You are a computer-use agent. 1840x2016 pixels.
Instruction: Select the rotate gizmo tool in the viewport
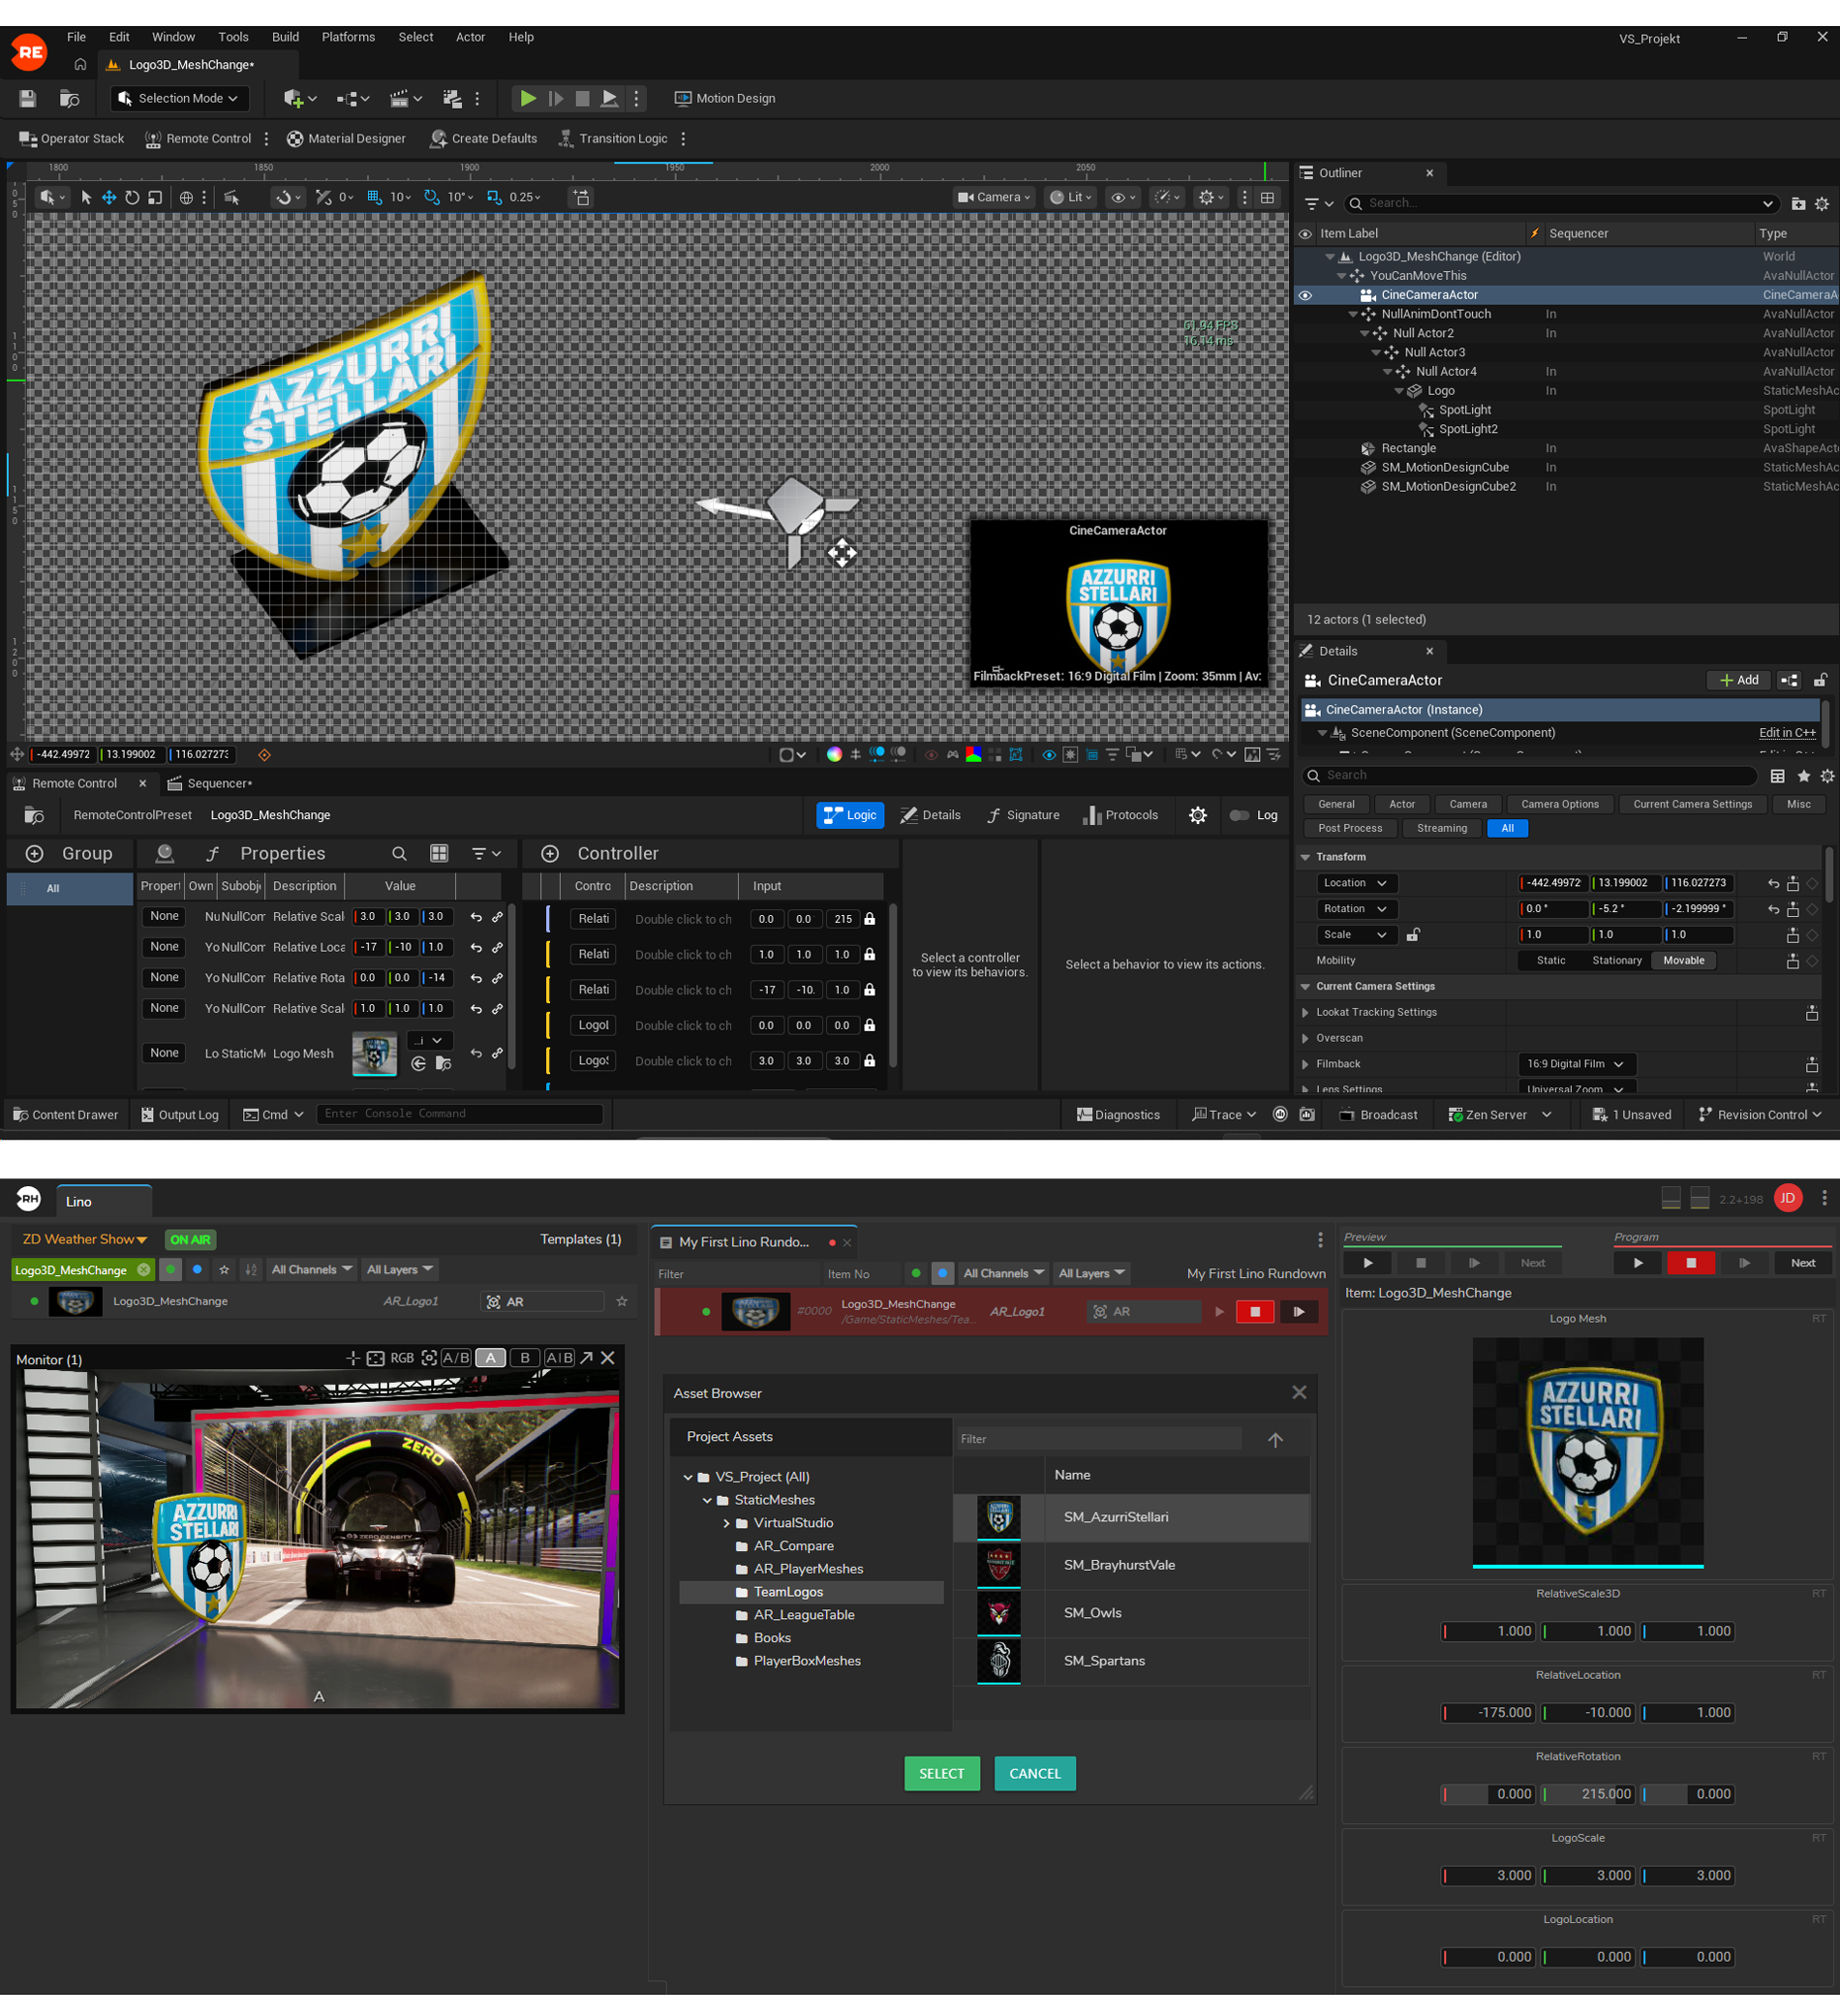click(x=132, y=197)
